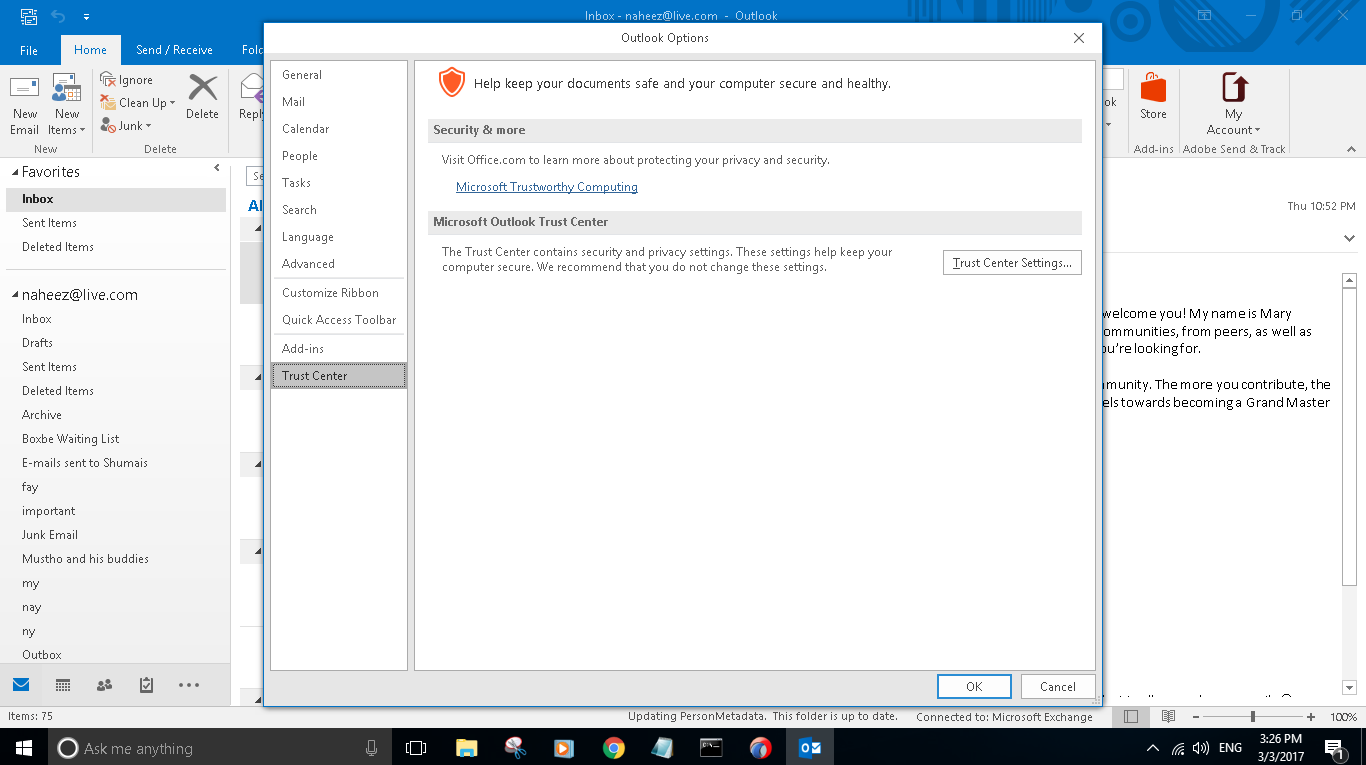Select General in Outlook Options
The image size is (1366, 765).
(x=339, y=75)
